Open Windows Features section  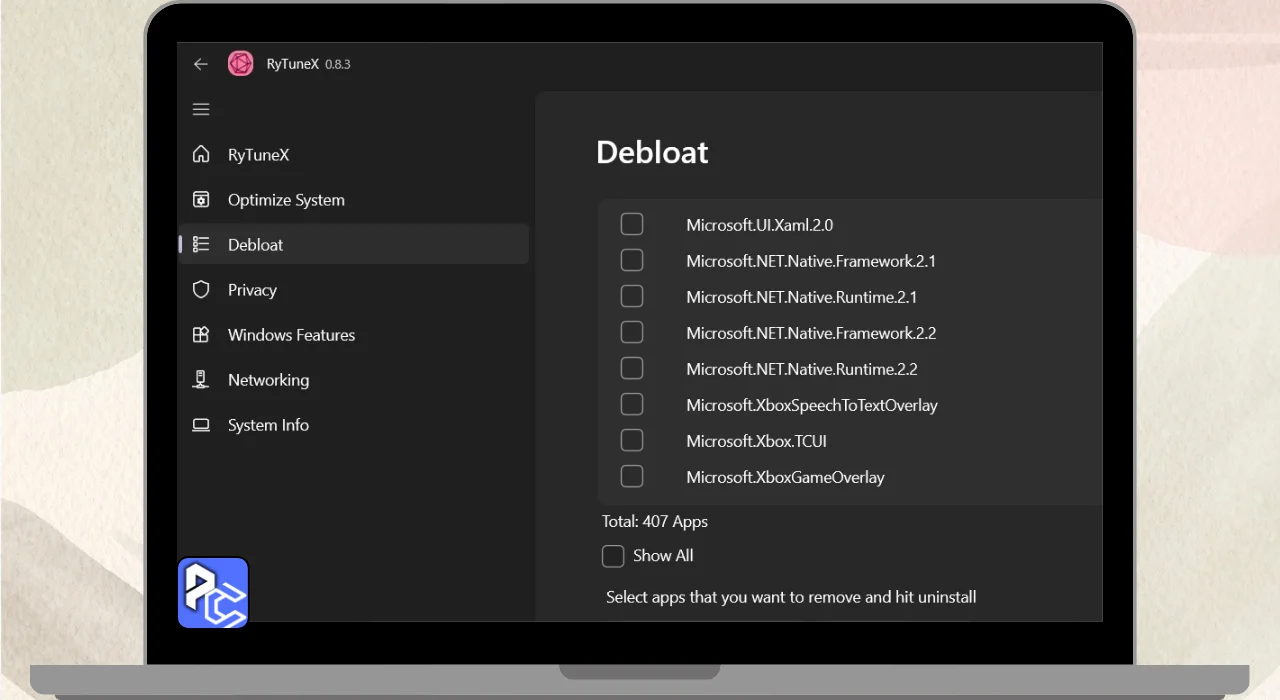click(291, 335)
